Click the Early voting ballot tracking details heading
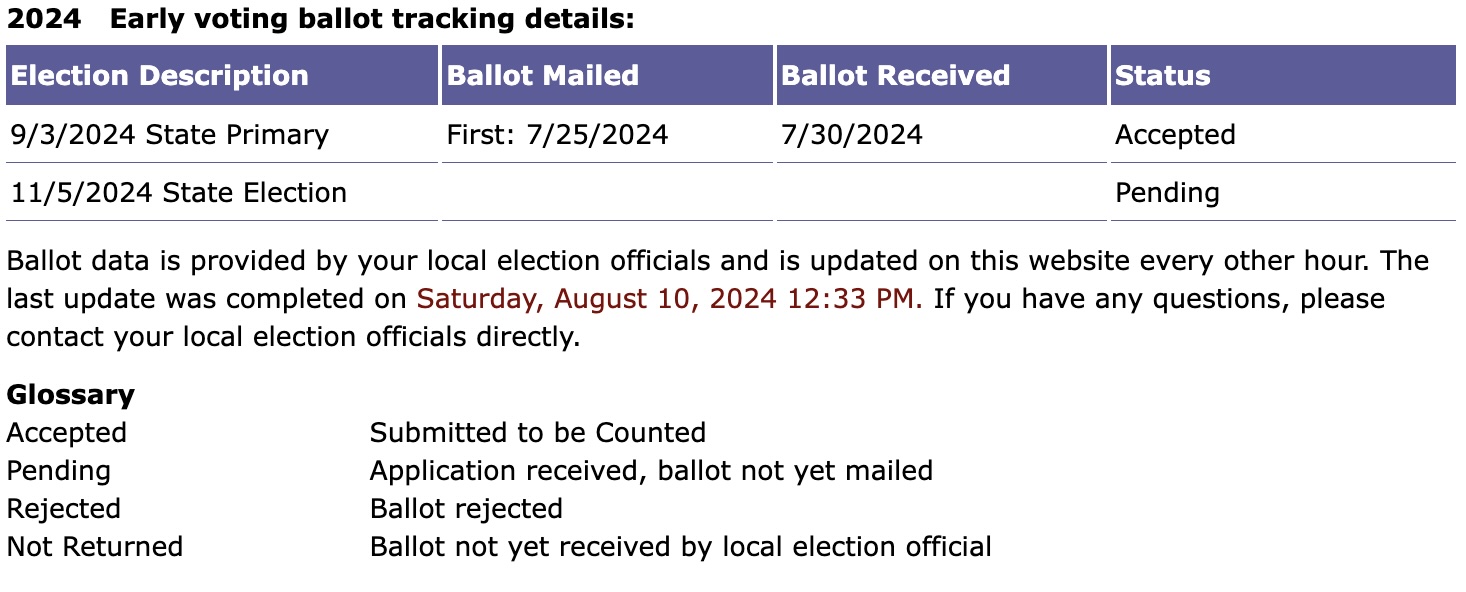The width and height of the screenshot is (1466, 592). (372, 19)
